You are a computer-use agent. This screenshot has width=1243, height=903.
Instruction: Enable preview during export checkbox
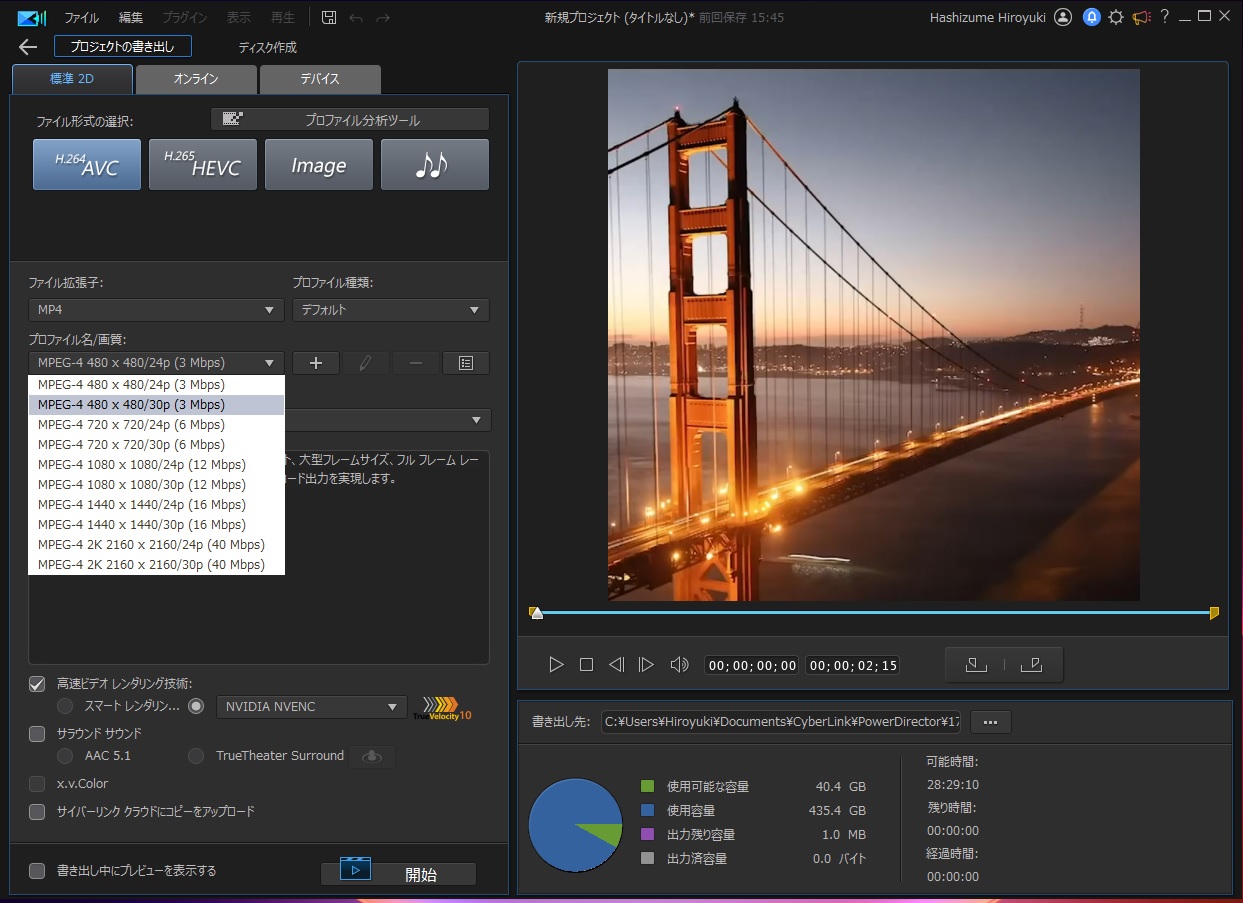[x=37, y=871]
